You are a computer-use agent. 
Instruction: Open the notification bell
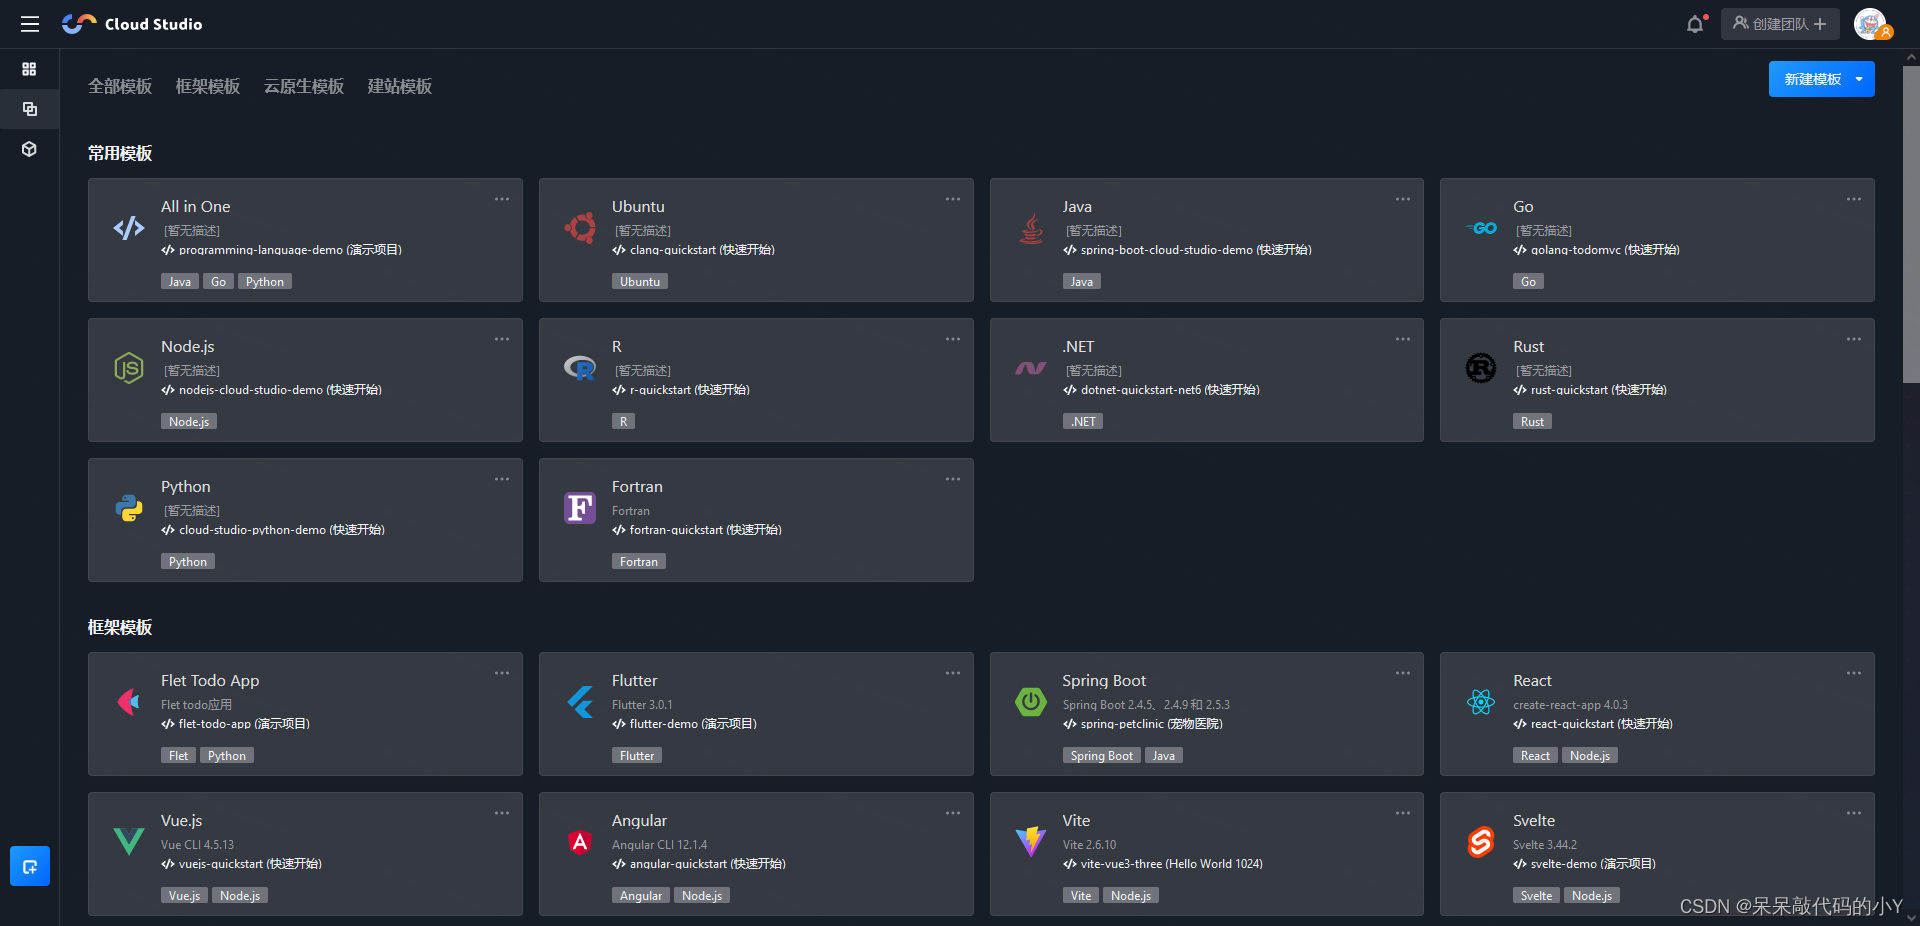pyautogui.click(x=1695, y=23)
